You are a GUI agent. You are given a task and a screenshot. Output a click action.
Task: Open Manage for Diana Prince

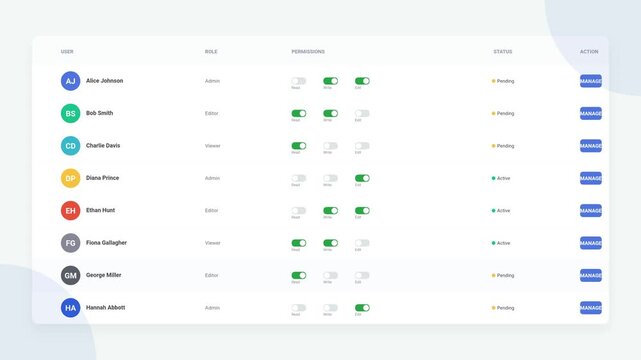click(x=591, y=178)
